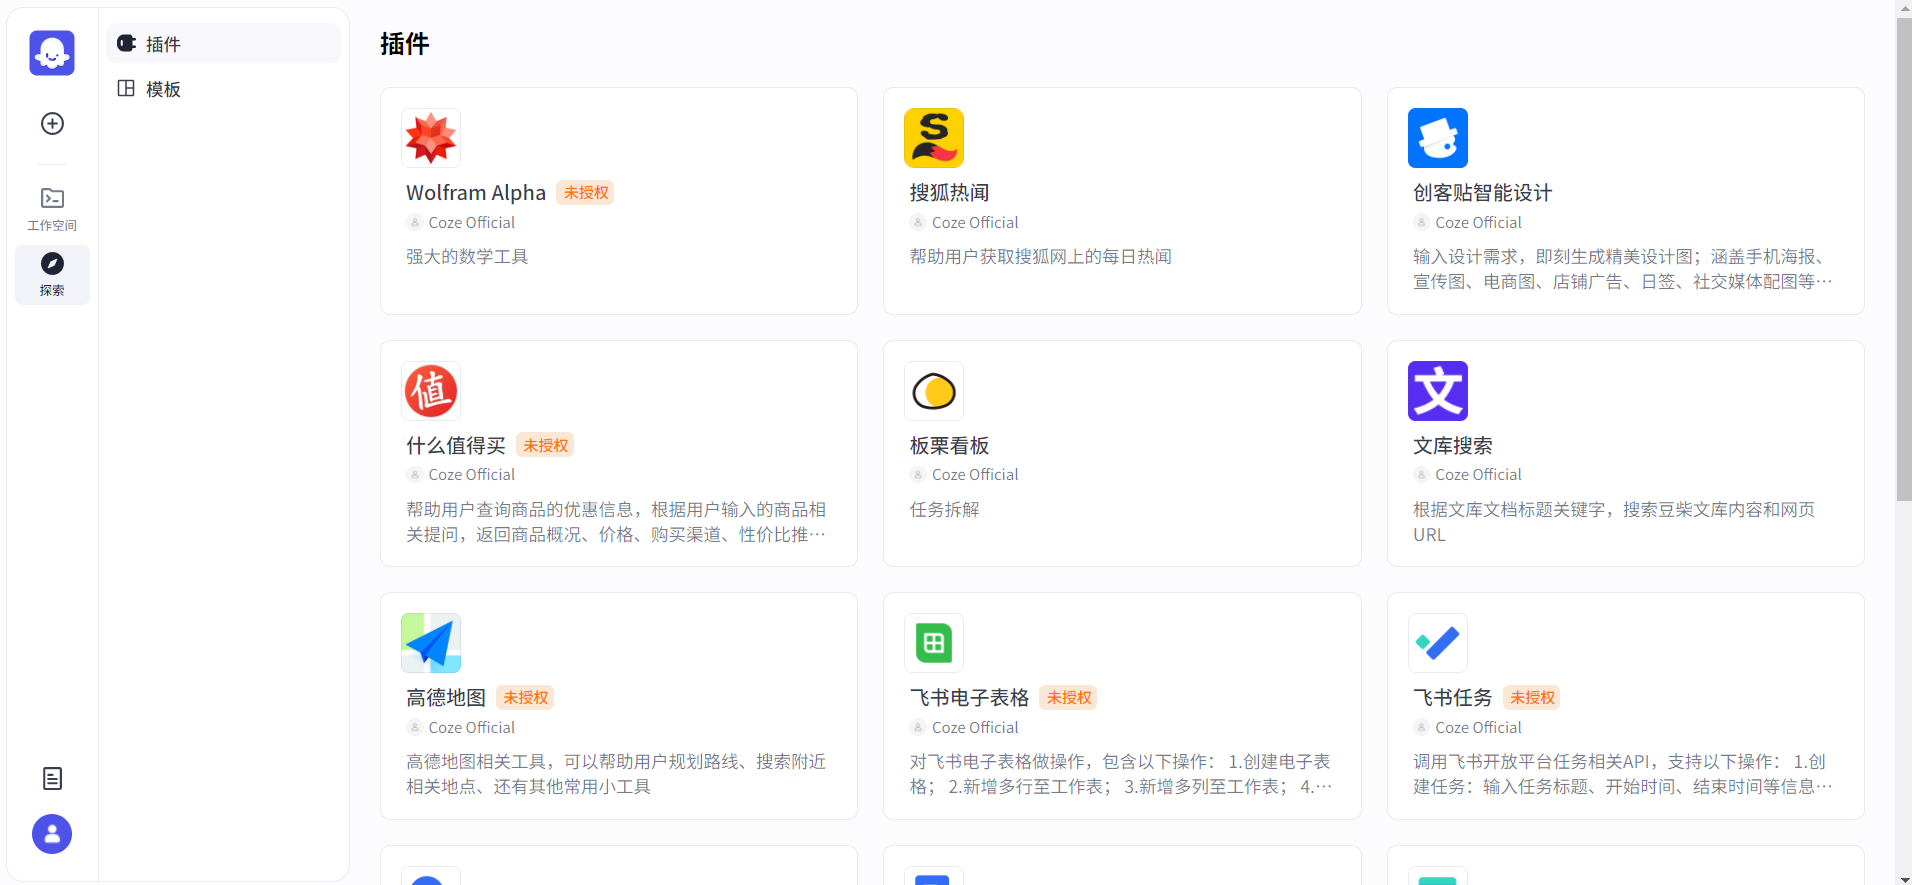Screen dimensions: 1912x885
Task: Click the user avatar icon
Action: pyautogui.click(x=52, y=834)
